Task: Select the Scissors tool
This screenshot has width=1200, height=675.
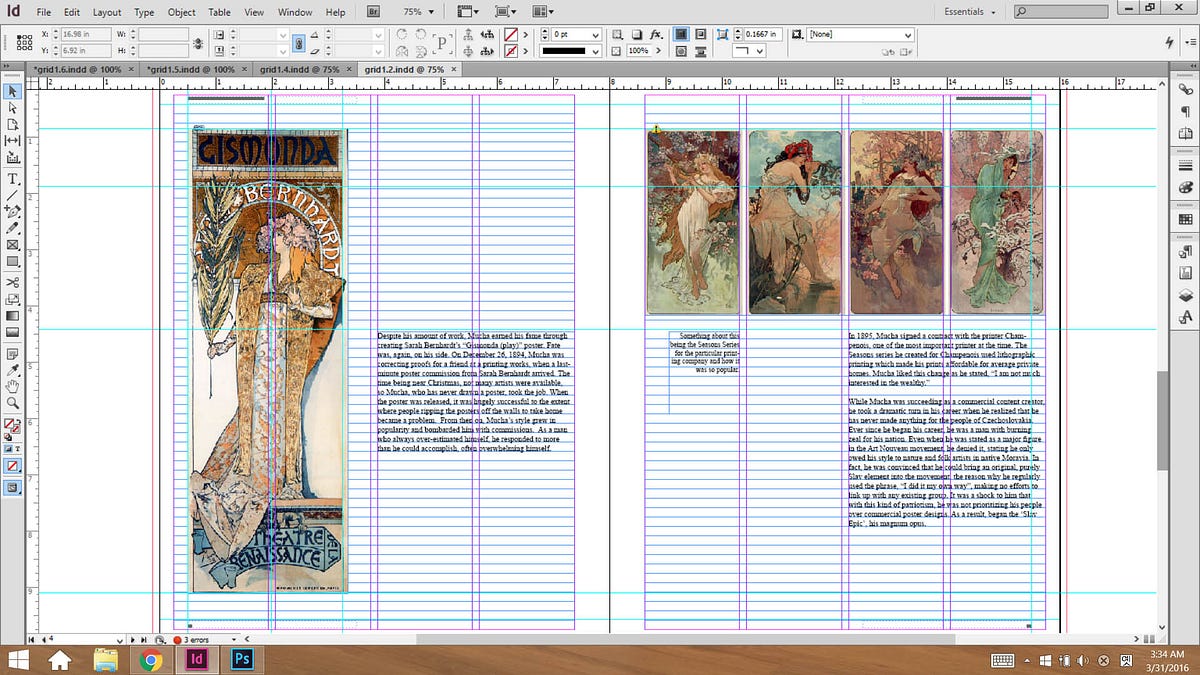Action: [13, 281]
